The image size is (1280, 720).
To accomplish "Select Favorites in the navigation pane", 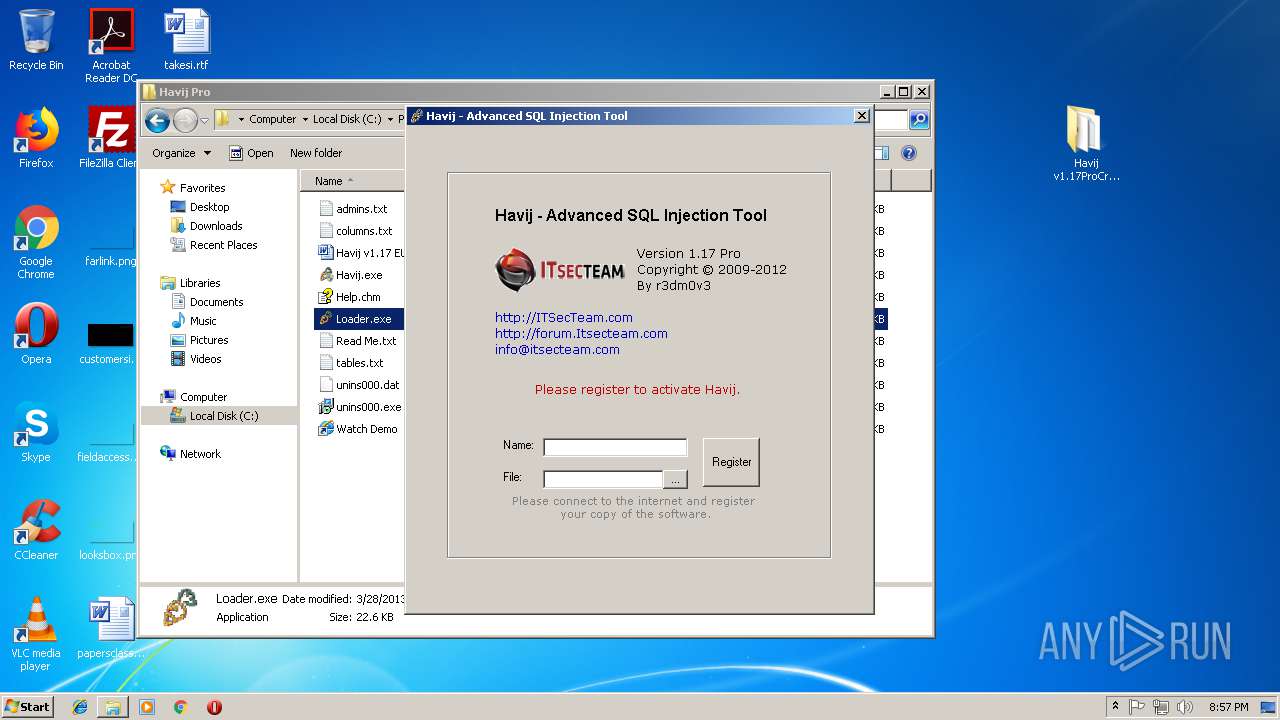I will [x=202, y=188].
